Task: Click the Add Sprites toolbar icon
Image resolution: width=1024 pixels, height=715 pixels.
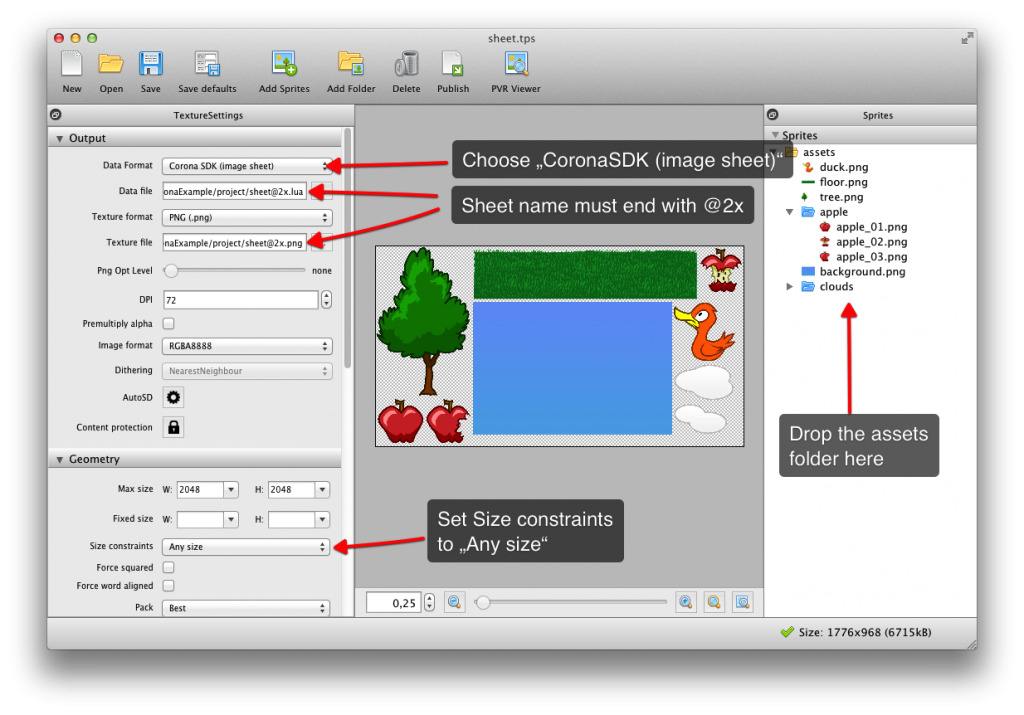Action: (x=284, y=65)
